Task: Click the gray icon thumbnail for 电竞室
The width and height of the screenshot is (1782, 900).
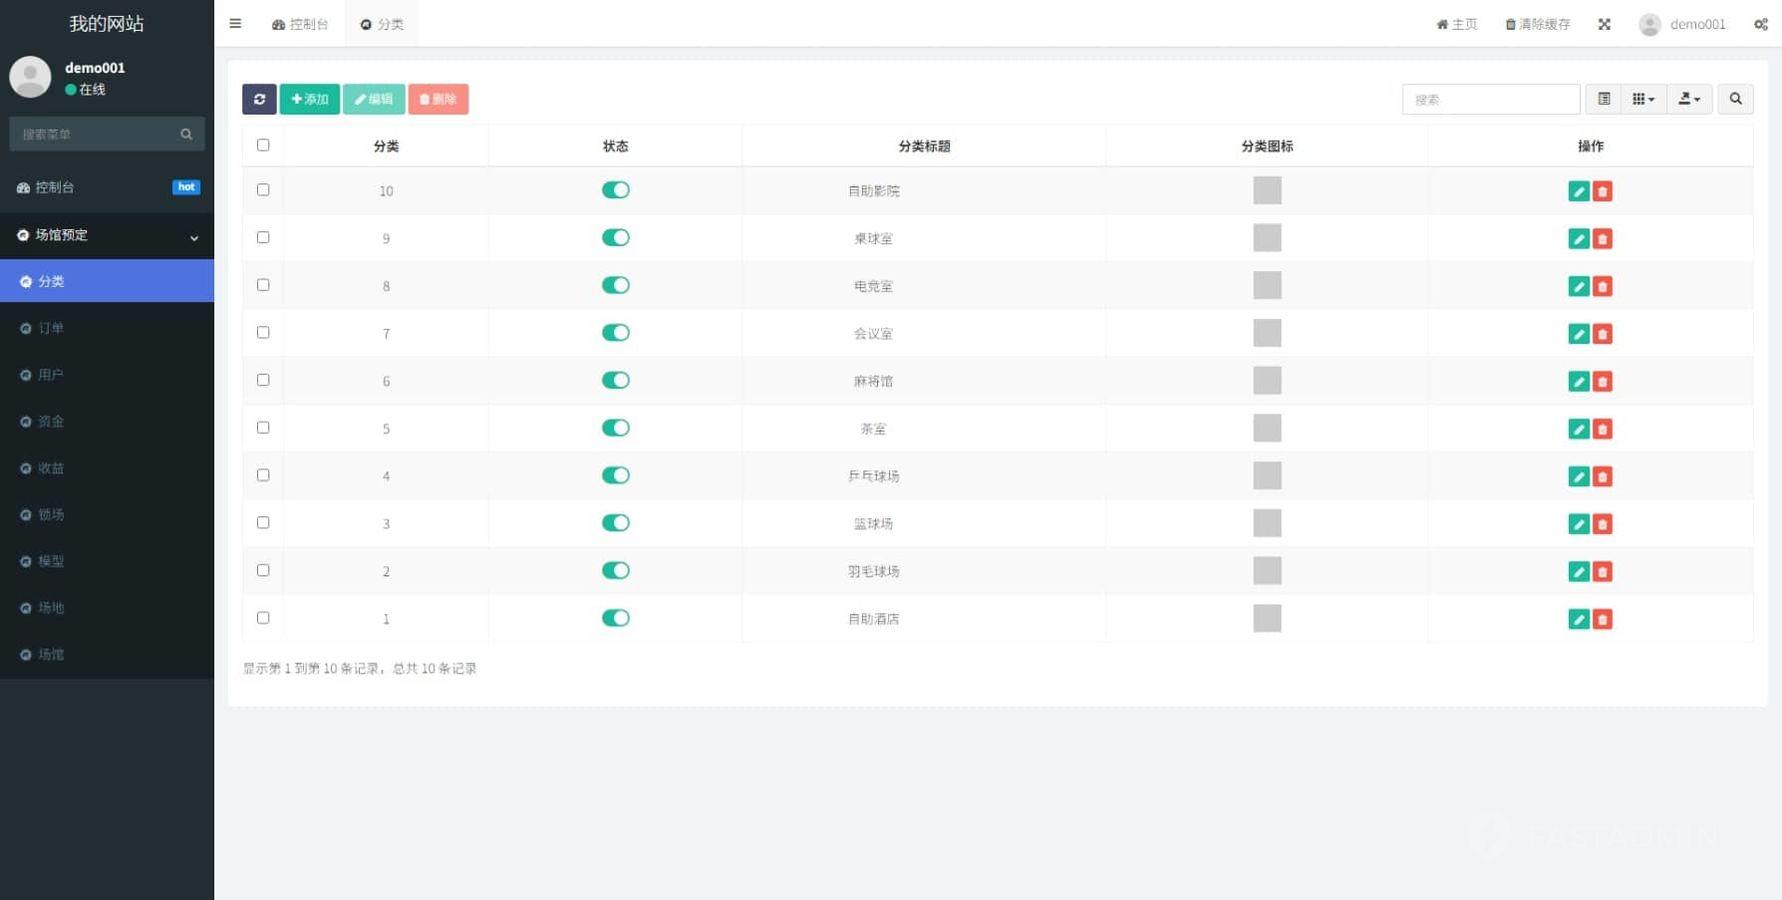Action: [x=1266, y=286]
